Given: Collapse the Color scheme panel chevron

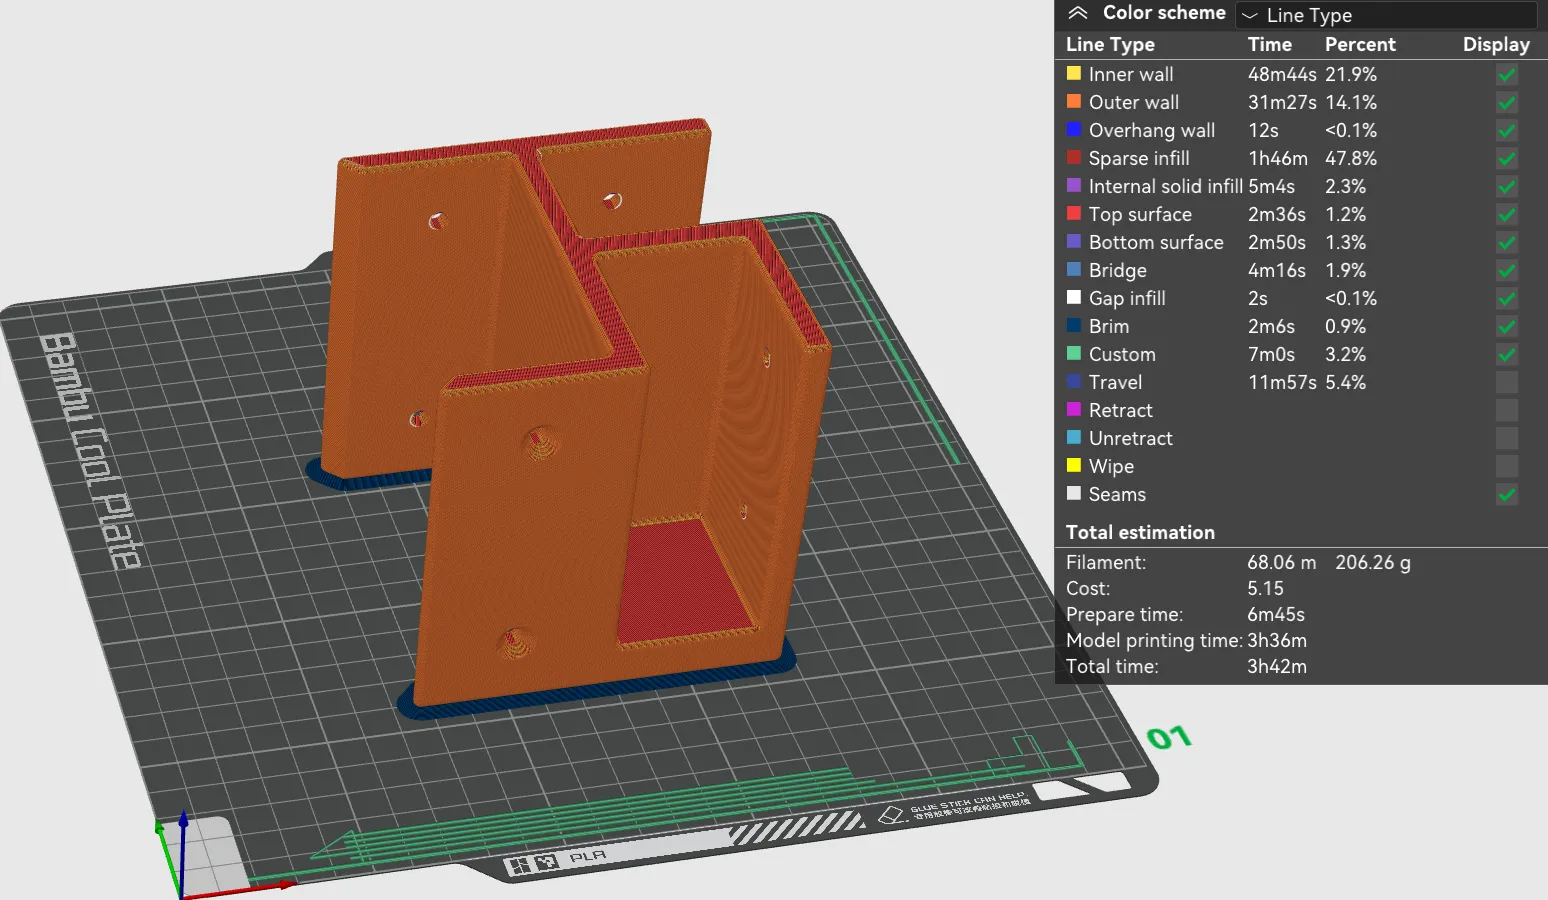Looking at the screenshot, I should [1077, 13].
